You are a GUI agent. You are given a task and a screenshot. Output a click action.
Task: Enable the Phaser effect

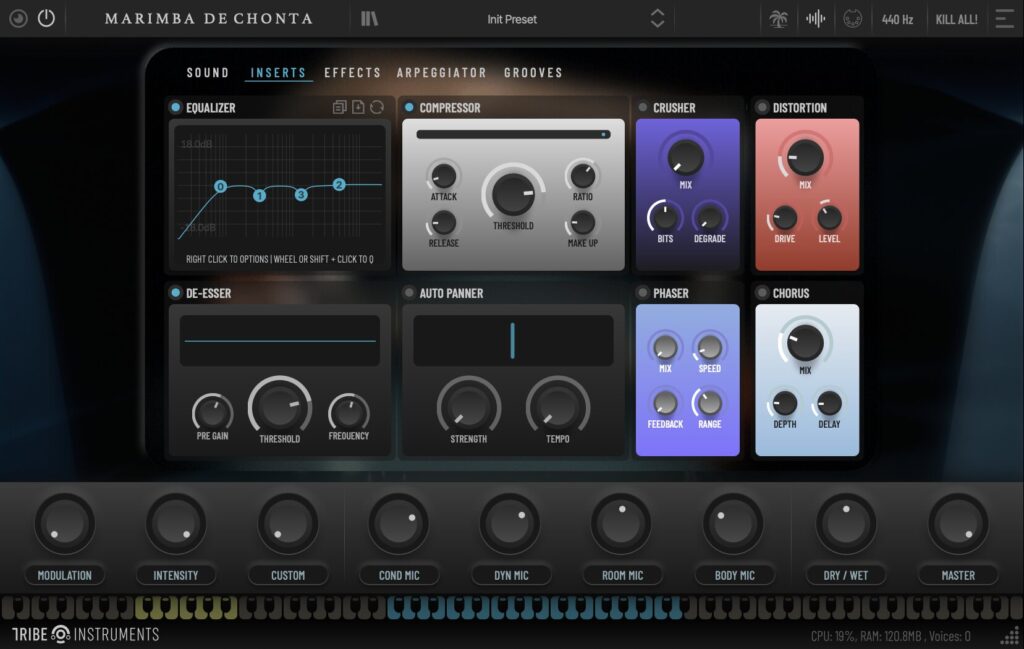(643, 293)
